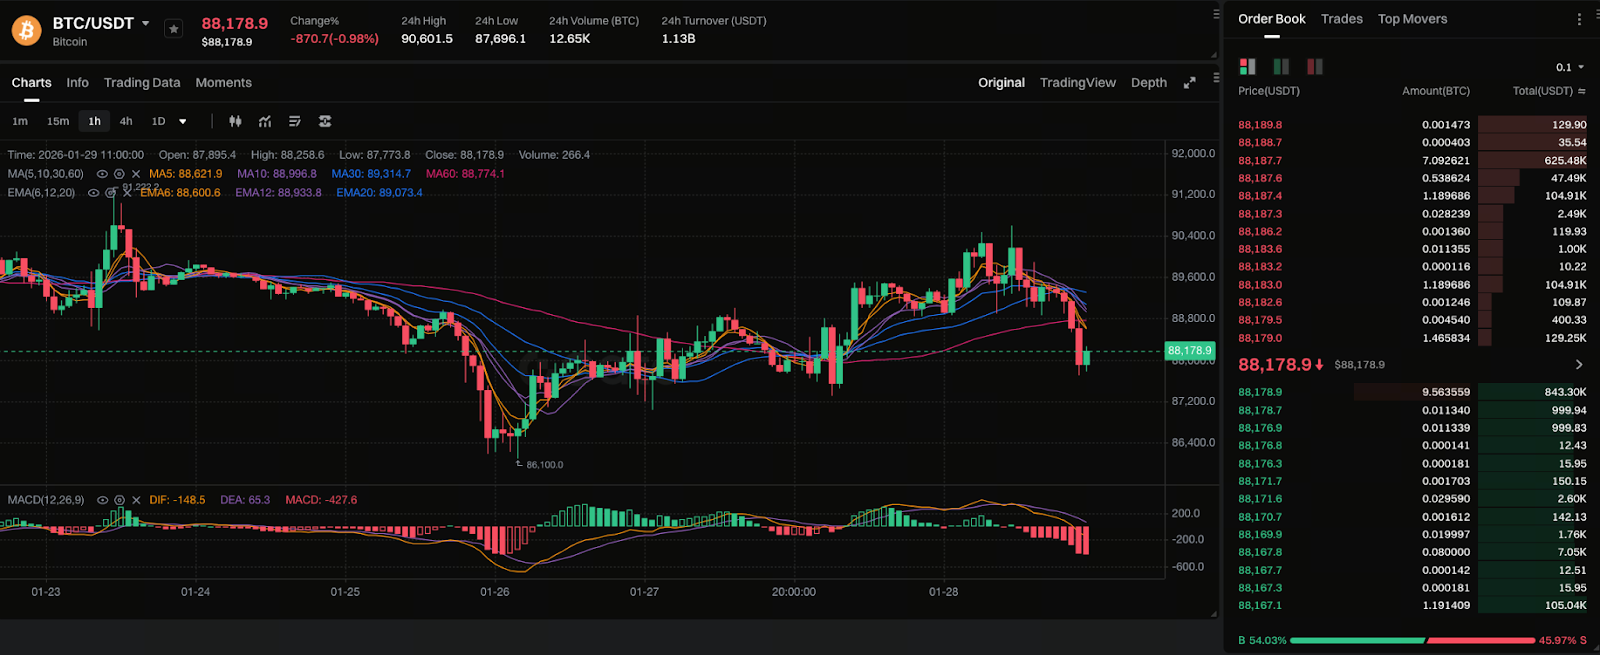1600x655 pixels.
Task: Click the candlestick chart type icon
Action: click(235, 121)
